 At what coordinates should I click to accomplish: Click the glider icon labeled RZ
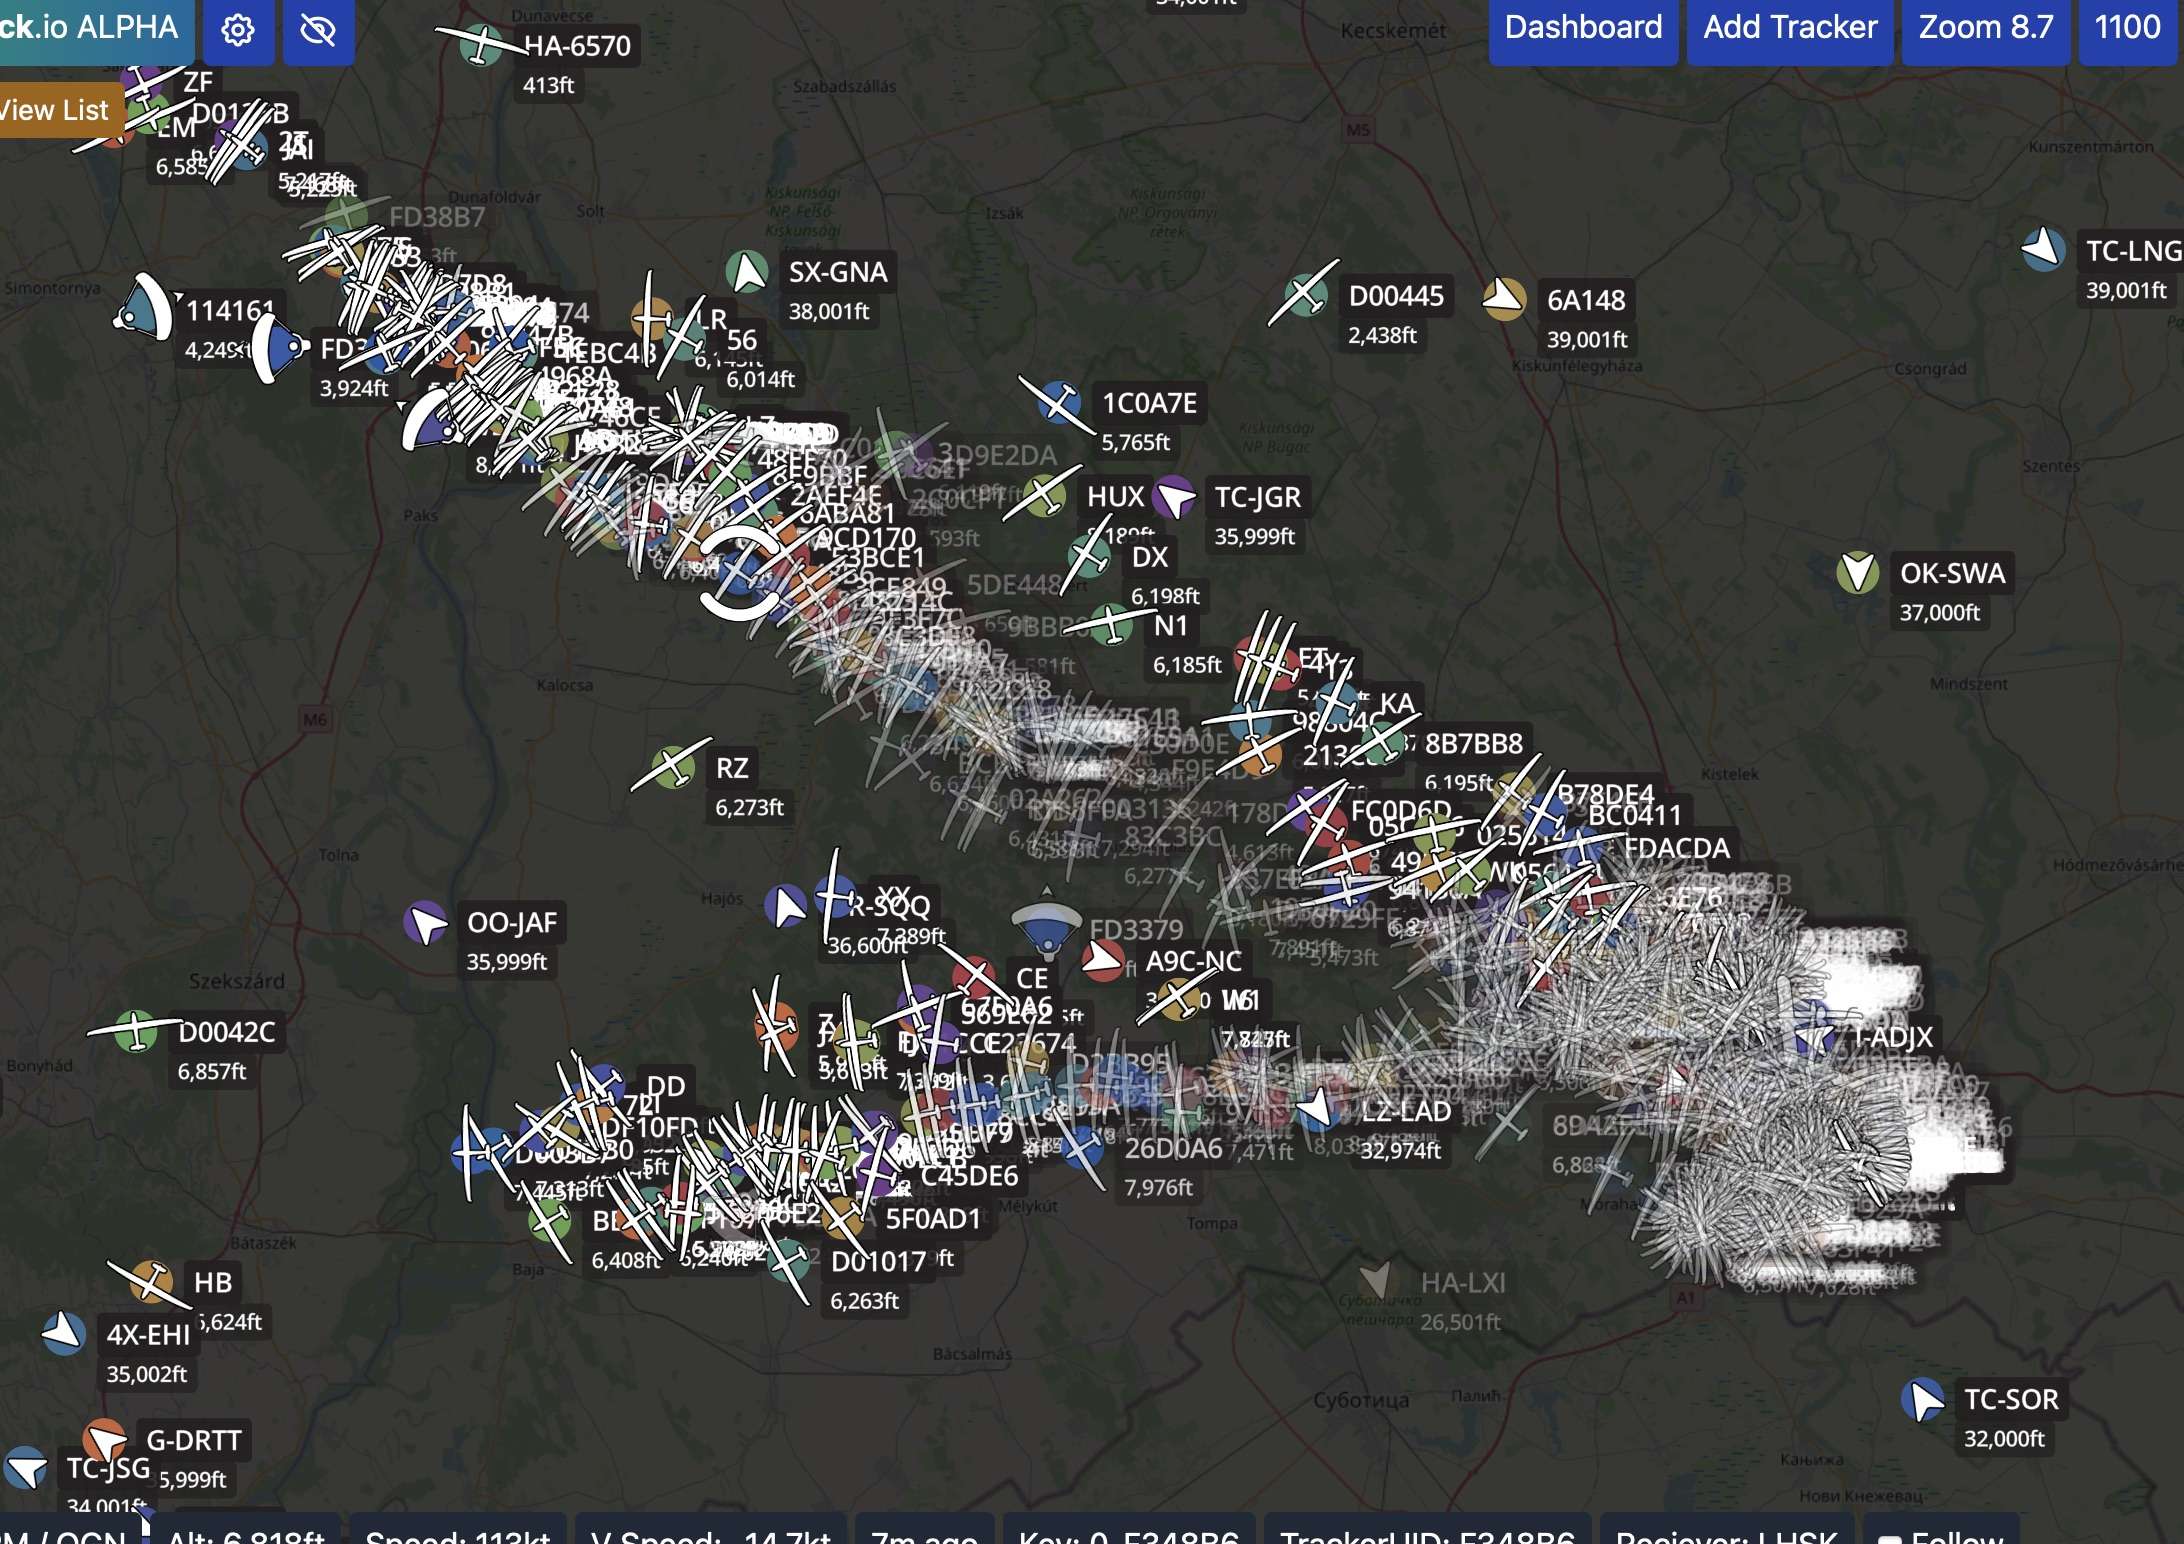[x=672, y=767]
